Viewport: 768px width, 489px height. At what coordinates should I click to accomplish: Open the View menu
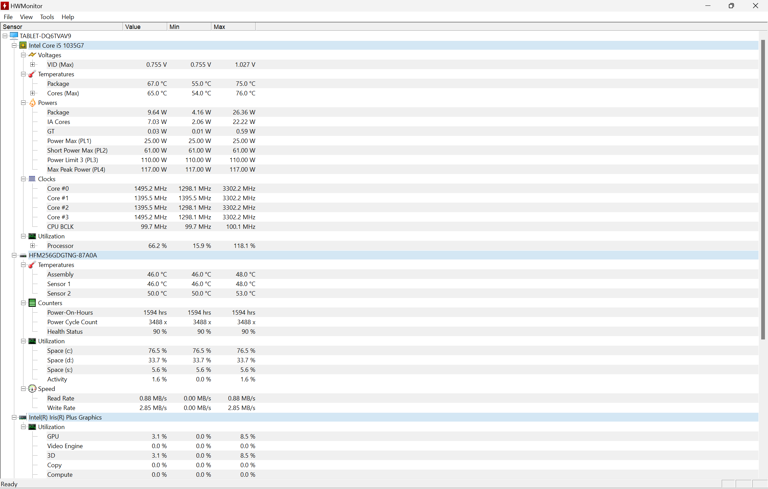point(26,17)
